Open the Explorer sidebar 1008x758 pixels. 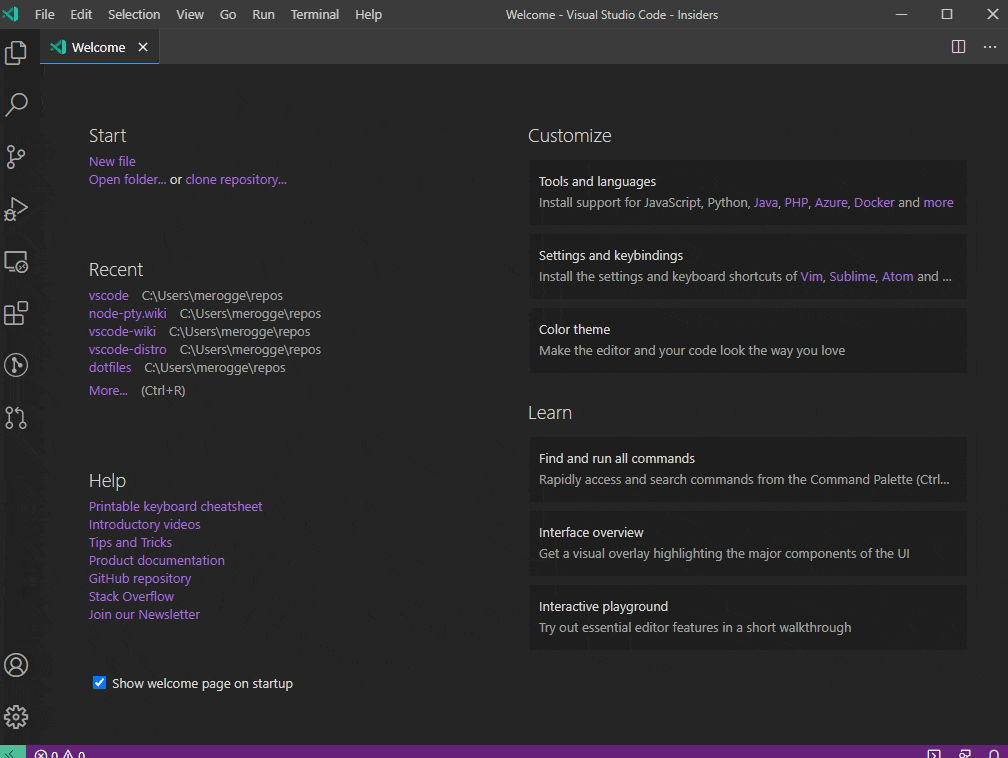16,52
